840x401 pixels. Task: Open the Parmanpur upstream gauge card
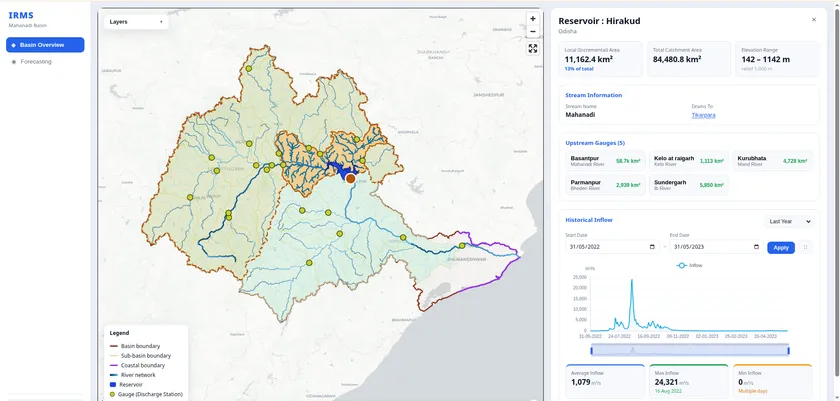[x=605, y=185]
